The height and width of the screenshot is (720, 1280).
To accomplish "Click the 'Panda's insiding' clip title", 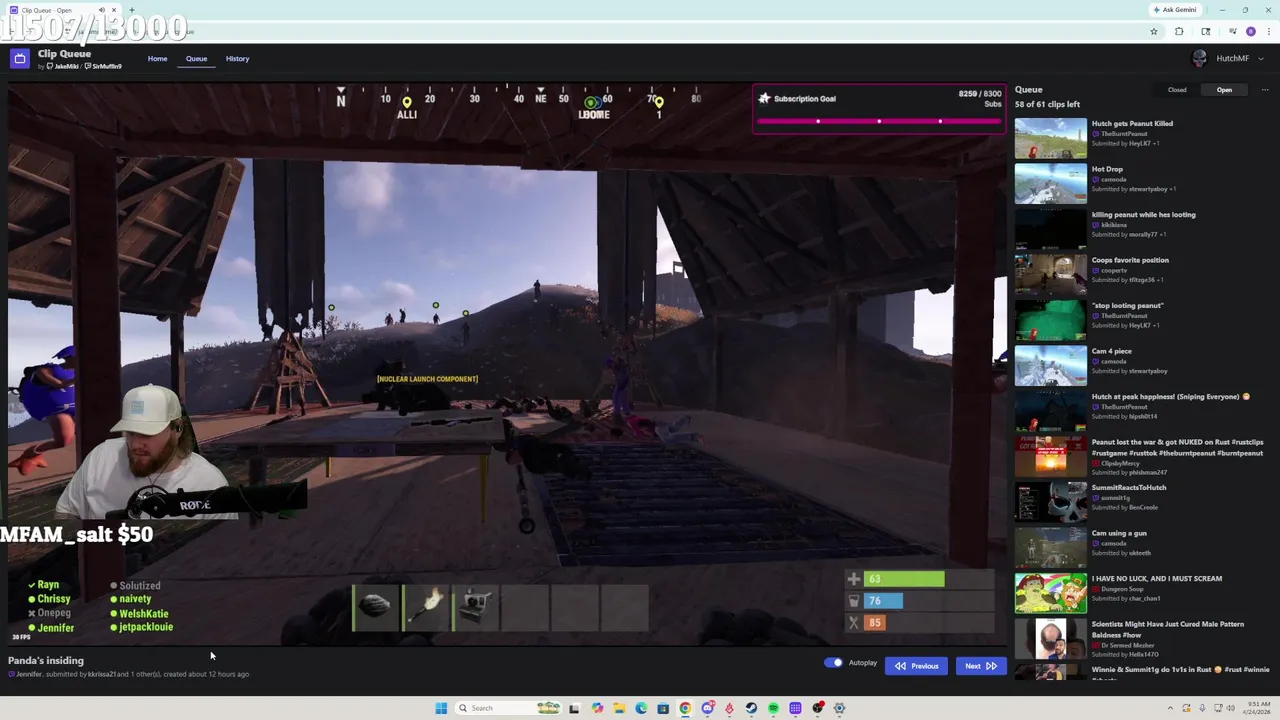I will tap(46, 661).
